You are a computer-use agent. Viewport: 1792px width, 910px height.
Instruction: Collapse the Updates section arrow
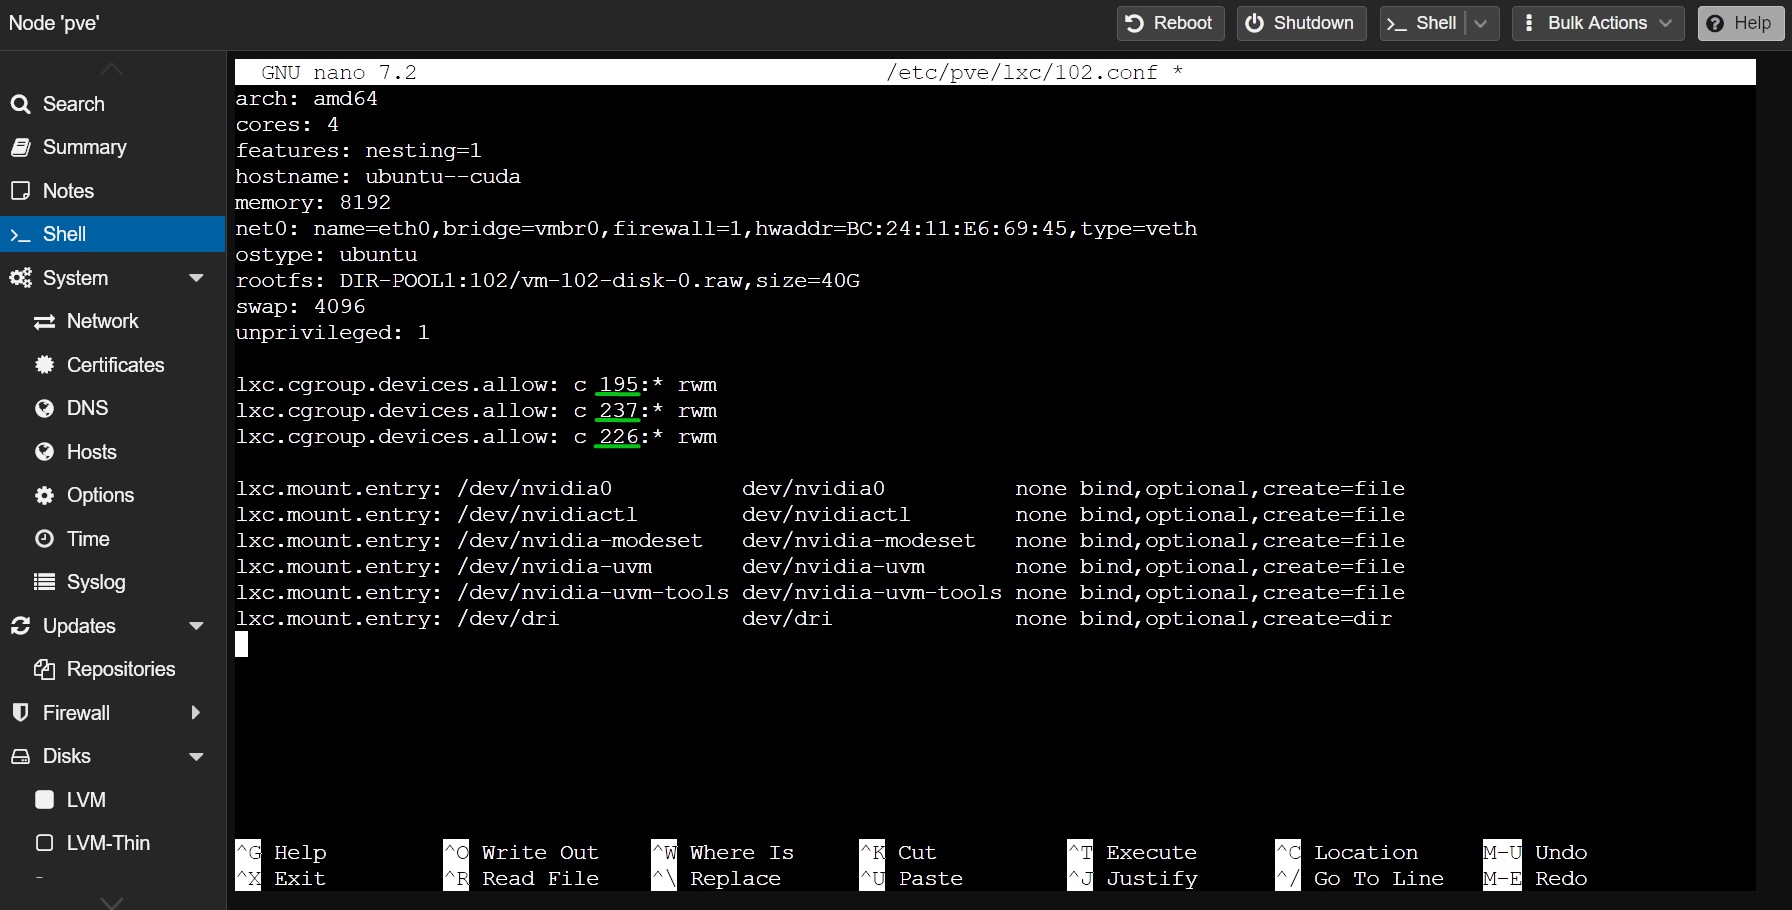coord(196,626)
